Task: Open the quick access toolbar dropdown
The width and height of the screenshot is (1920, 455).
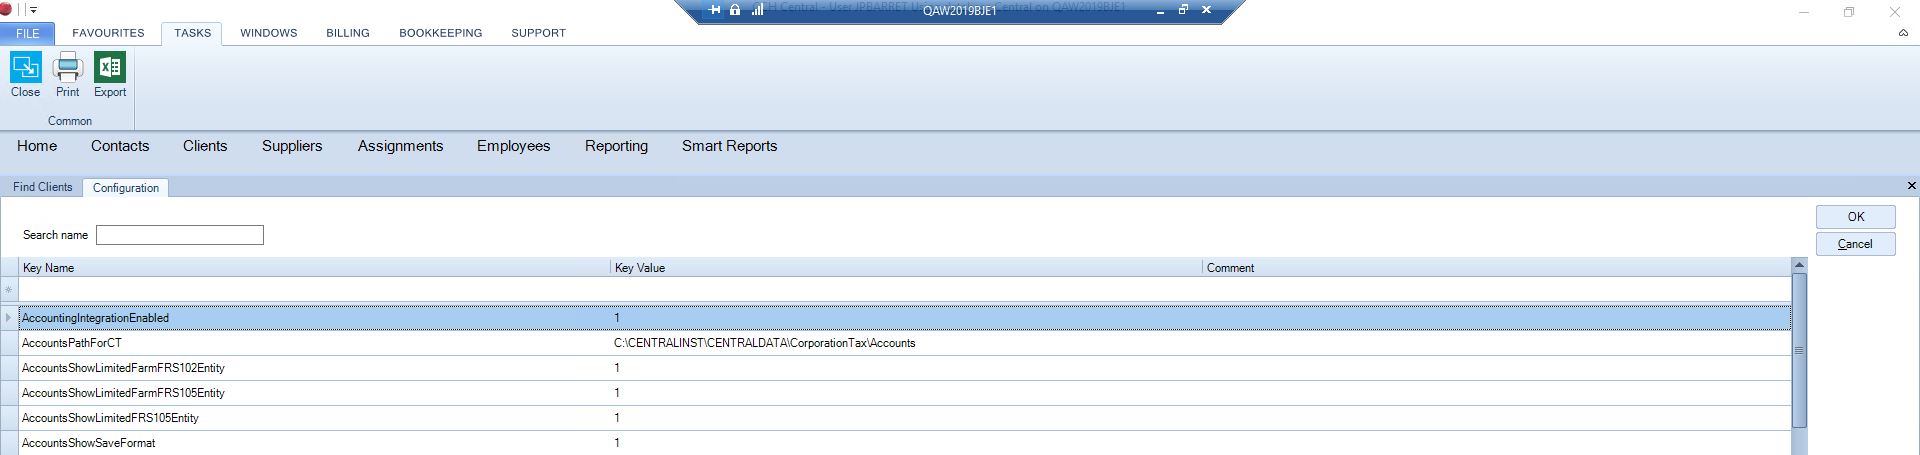Action: [33, 10]
